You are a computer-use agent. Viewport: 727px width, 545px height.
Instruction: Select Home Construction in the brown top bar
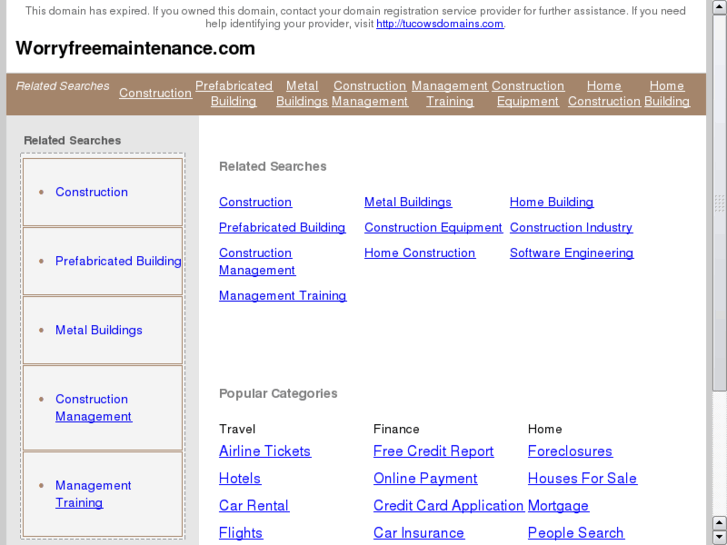[x=604, y=93]
